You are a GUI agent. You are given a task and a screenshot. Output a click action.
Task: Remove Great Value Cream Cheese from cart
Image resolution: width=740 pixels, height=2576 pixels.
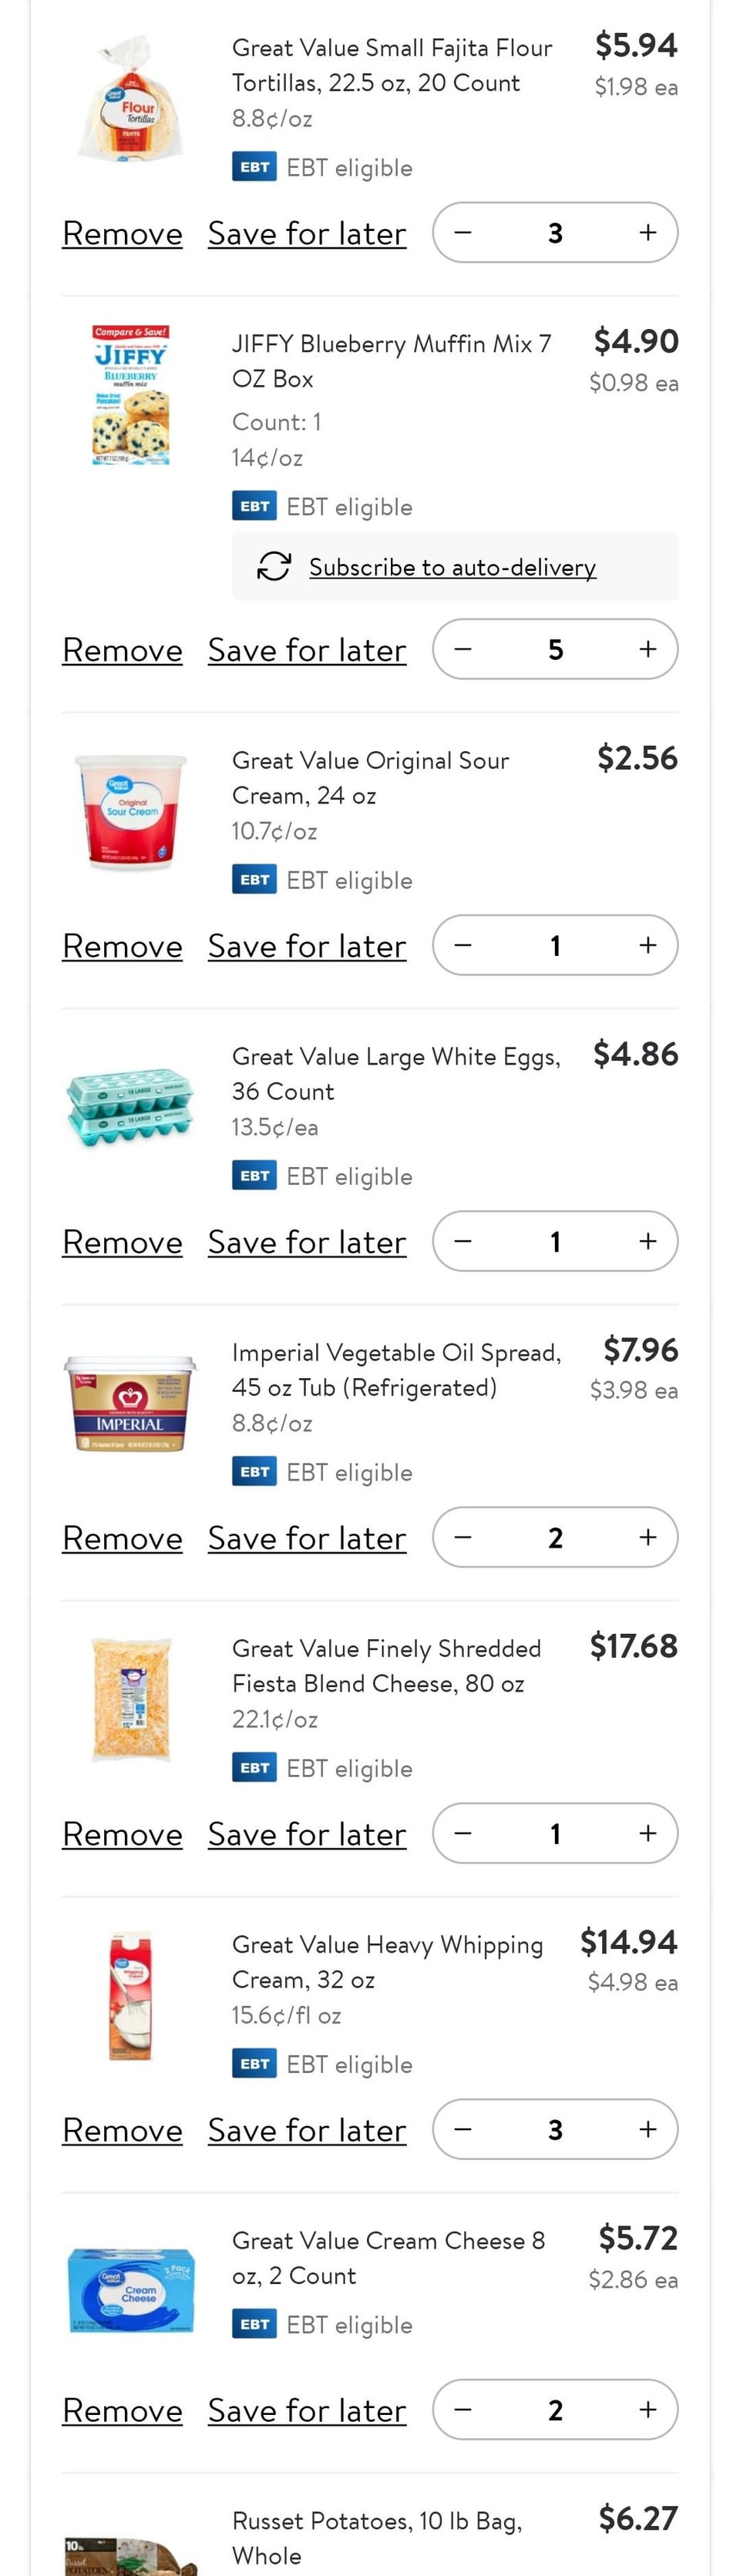[122, 2410]
